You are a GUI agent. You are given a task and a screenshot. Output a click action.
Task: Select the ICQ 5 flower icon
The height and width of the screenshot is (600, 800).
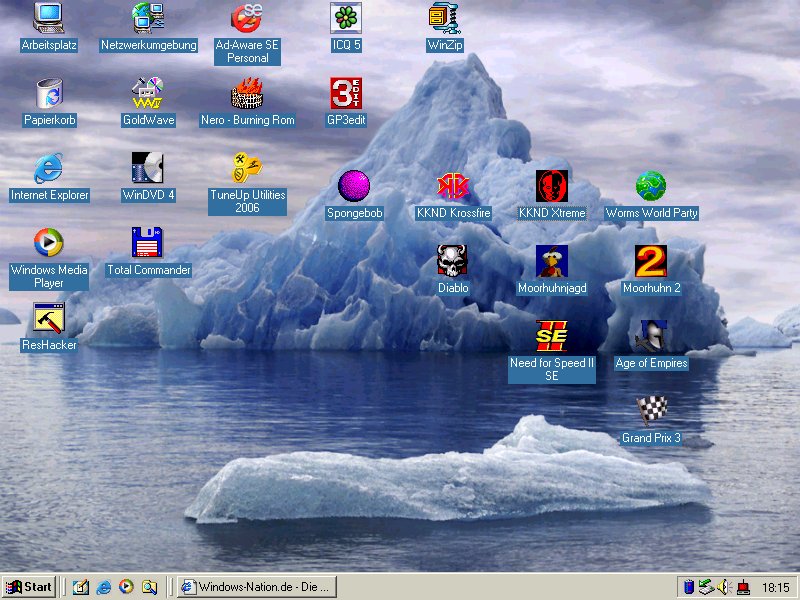click(x=346, y=18)
